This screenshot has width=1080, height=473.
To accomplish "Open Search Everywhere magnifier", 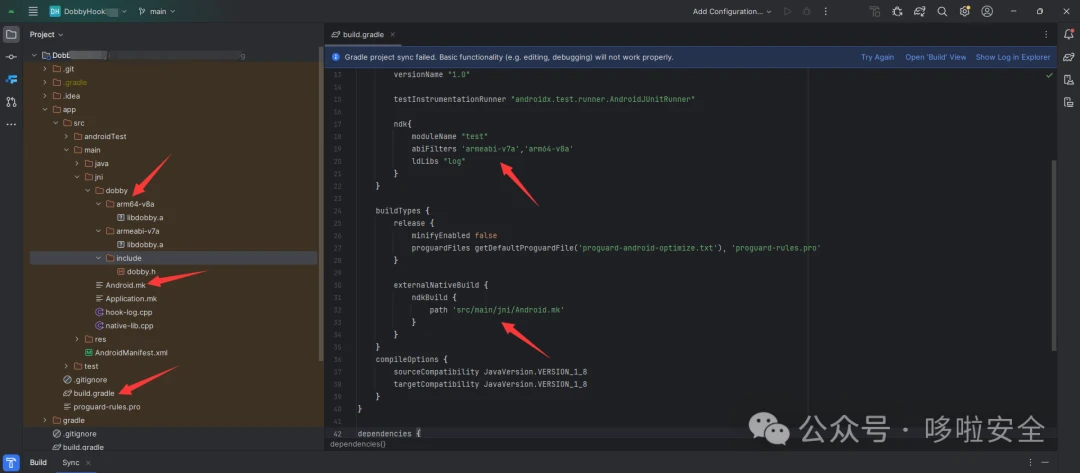I will coord(942,11).
